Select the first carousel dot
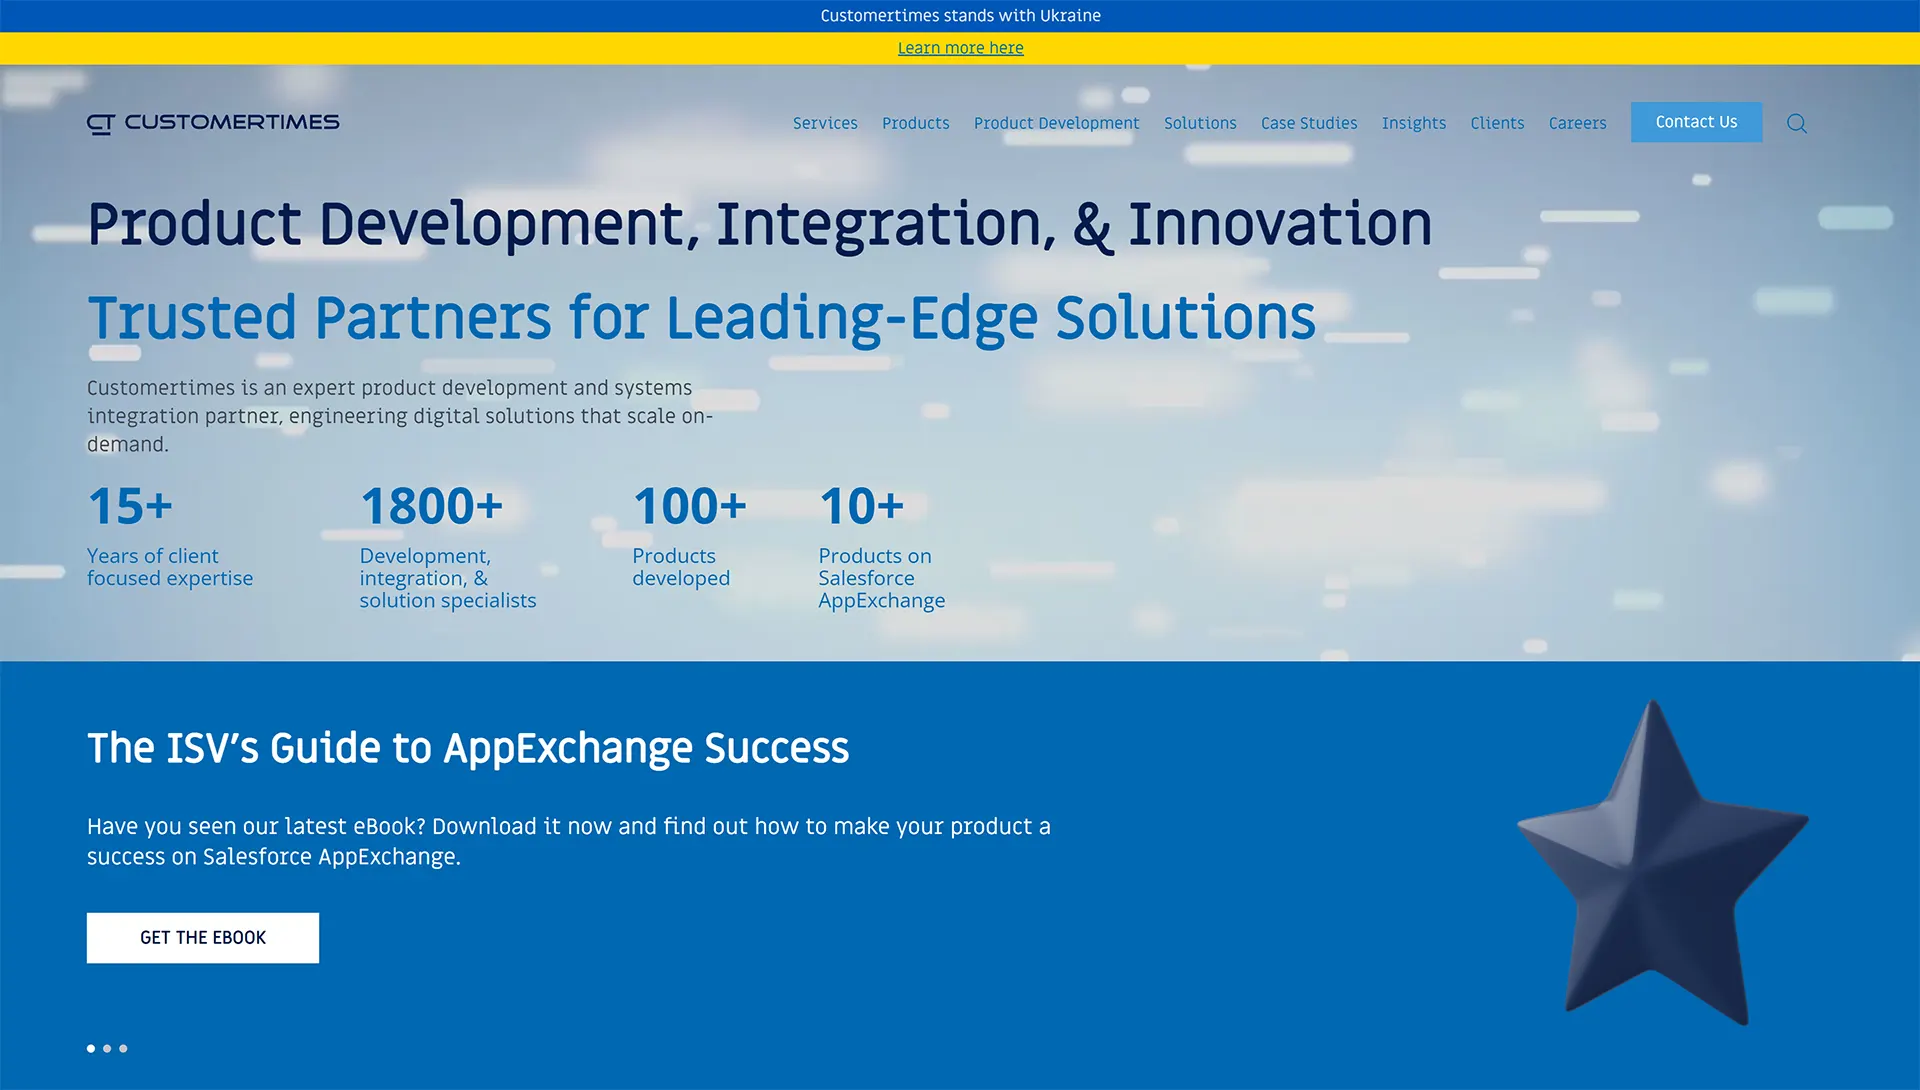 (91, 1048)
